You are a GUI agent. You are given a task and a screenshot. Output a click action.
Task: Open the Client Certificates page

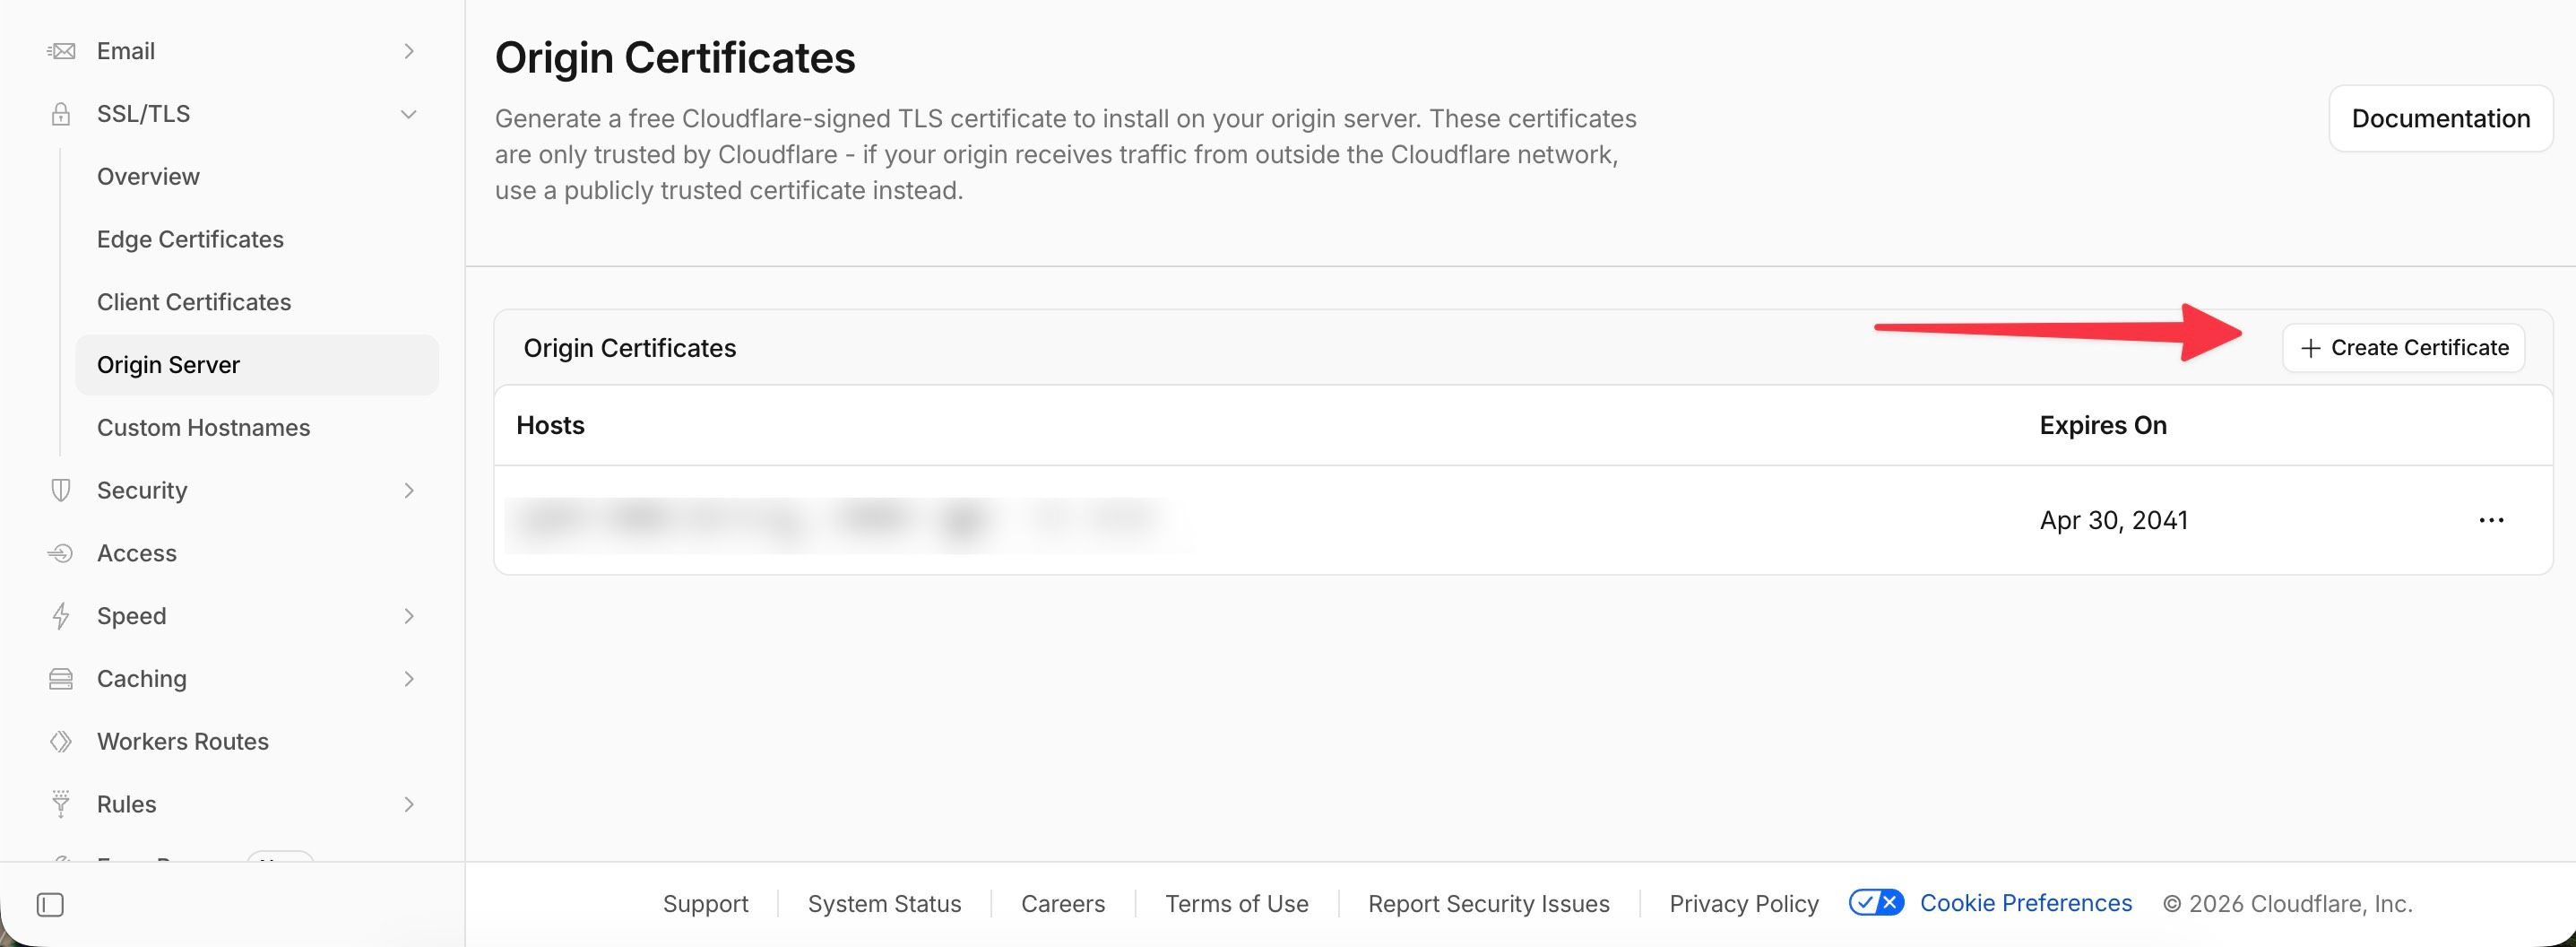point(194,302)
